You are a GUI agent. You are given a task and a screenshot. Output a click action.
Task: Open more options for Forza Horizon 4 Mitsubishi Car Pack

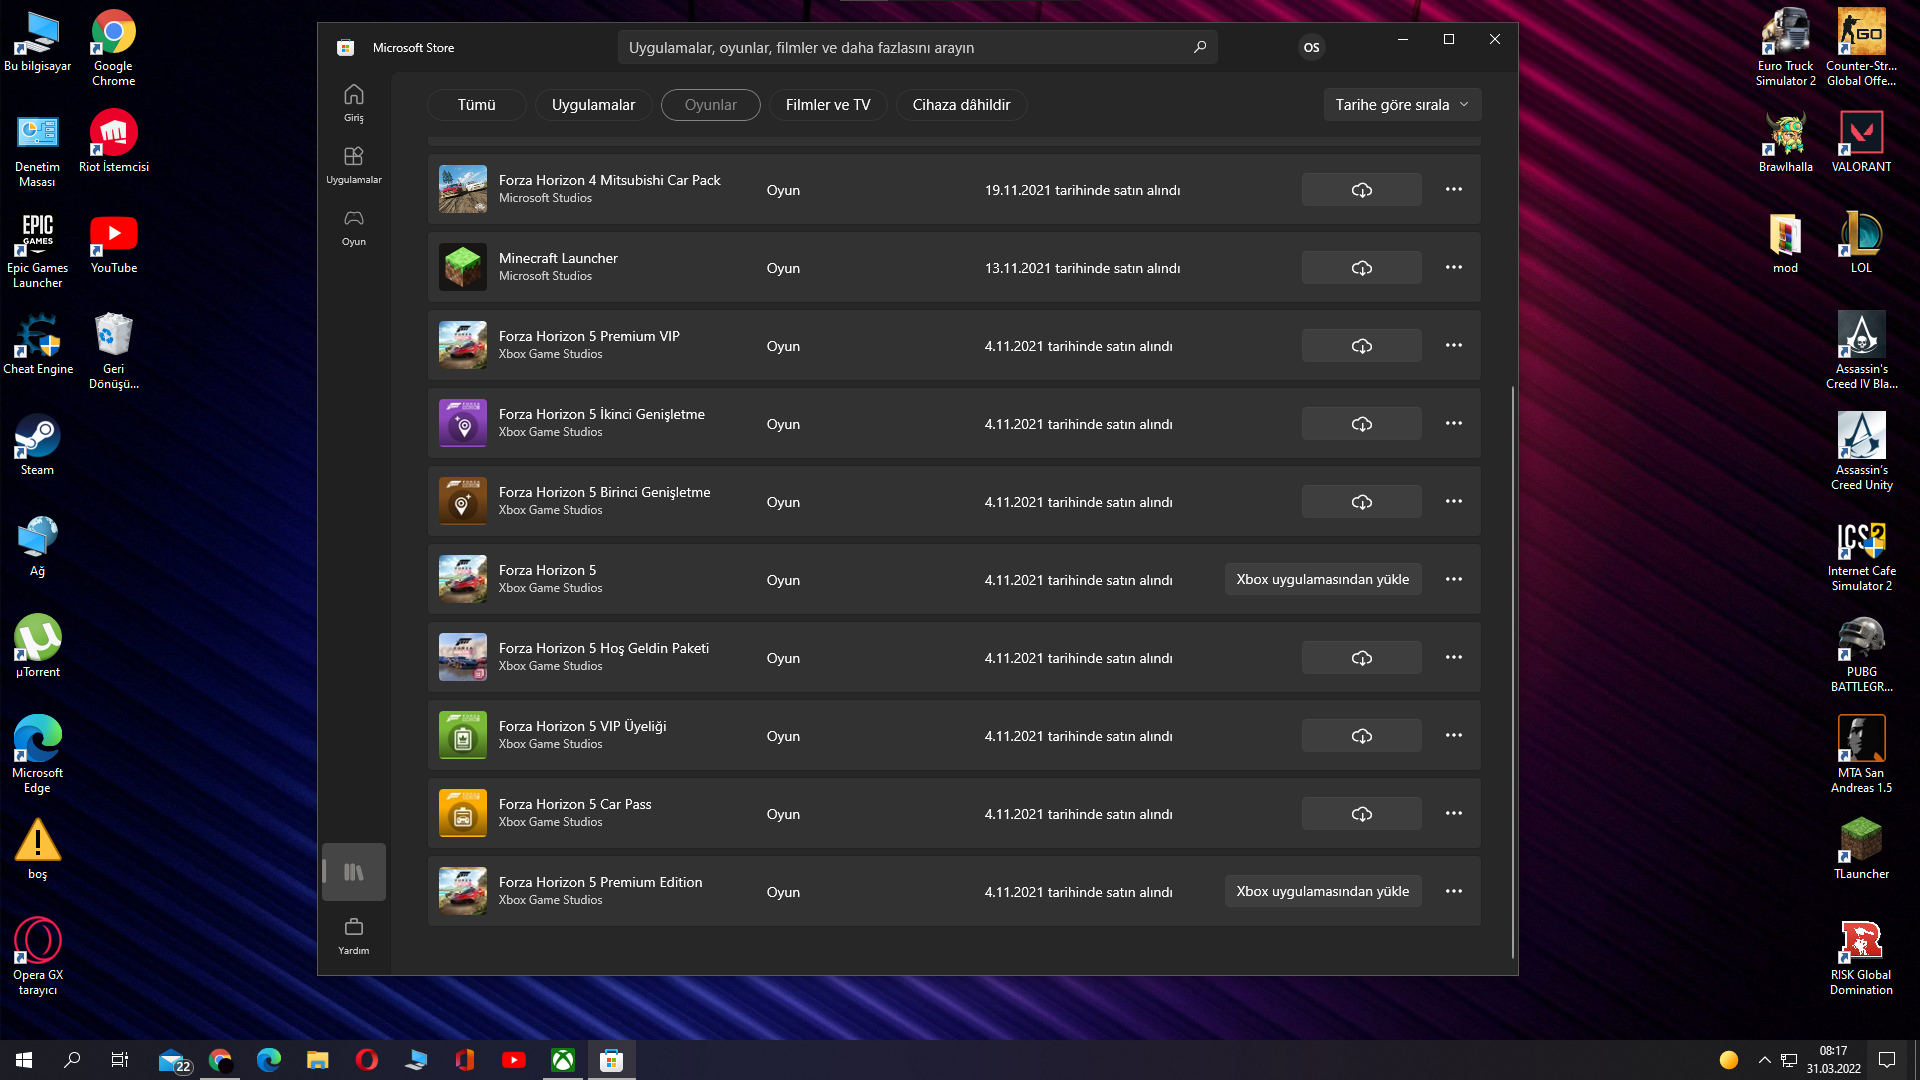click(x=1453, y=190)
